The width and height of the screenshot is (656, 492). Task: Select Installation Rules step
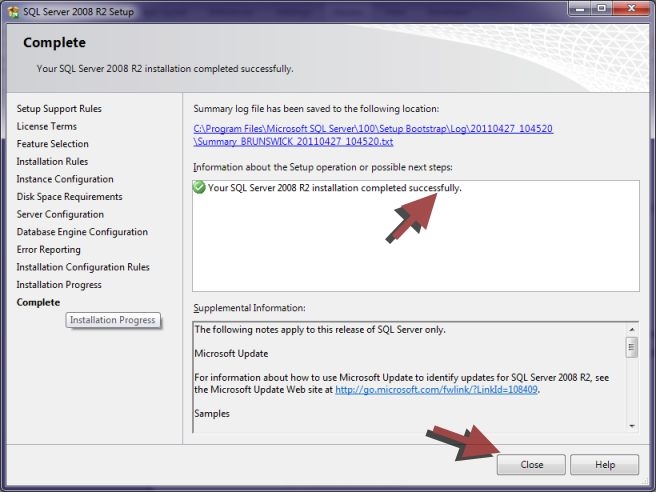[x=52, y=161]
